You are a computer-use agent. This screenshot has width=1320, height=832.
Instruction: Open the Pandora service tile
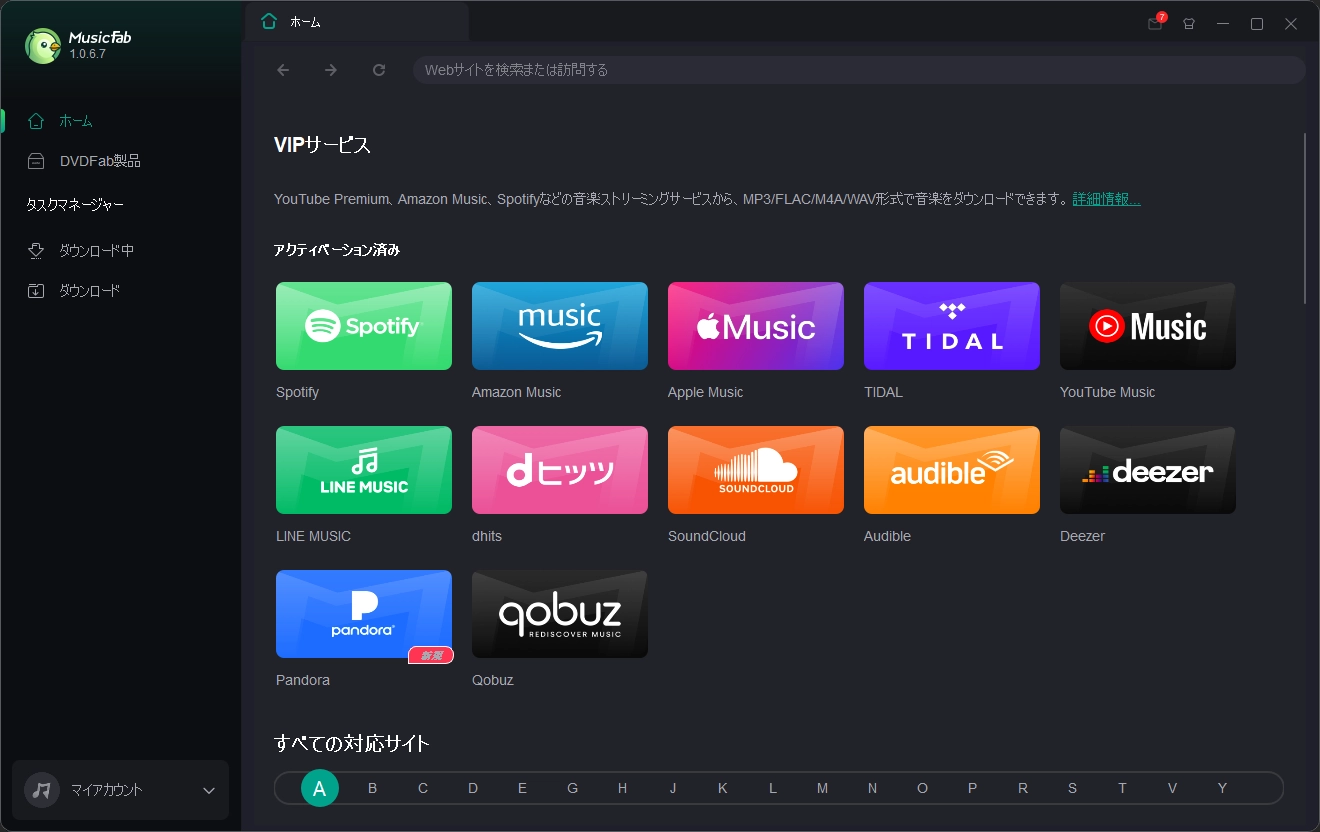[x=364, y=614]
